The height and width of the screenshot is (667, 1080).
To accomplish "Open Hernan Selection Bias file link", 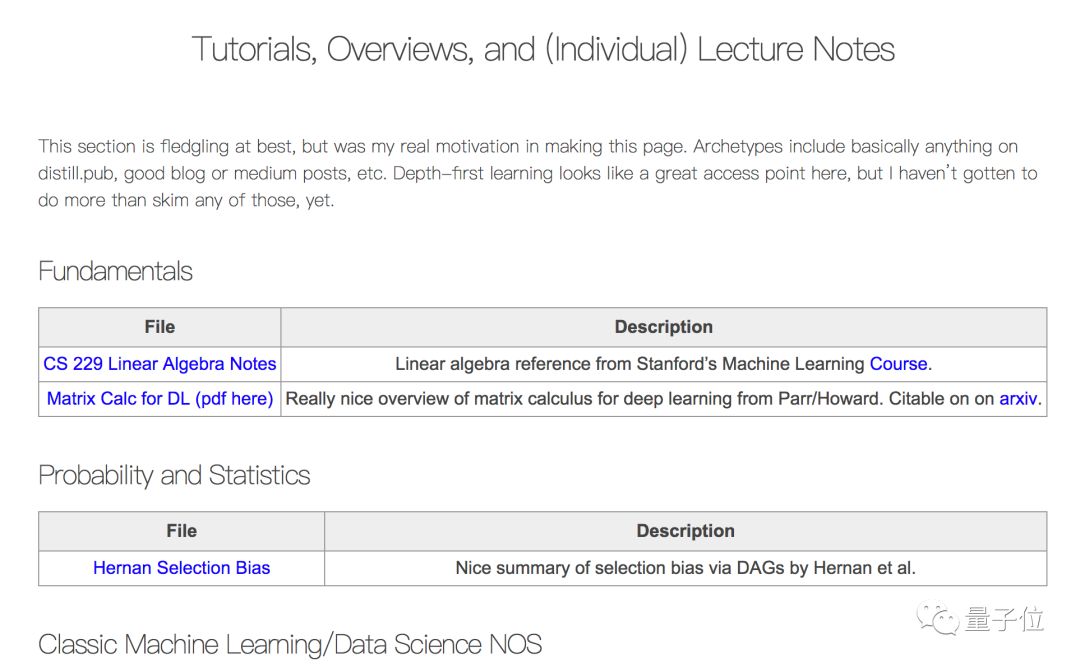I will (x=181, y=568).
